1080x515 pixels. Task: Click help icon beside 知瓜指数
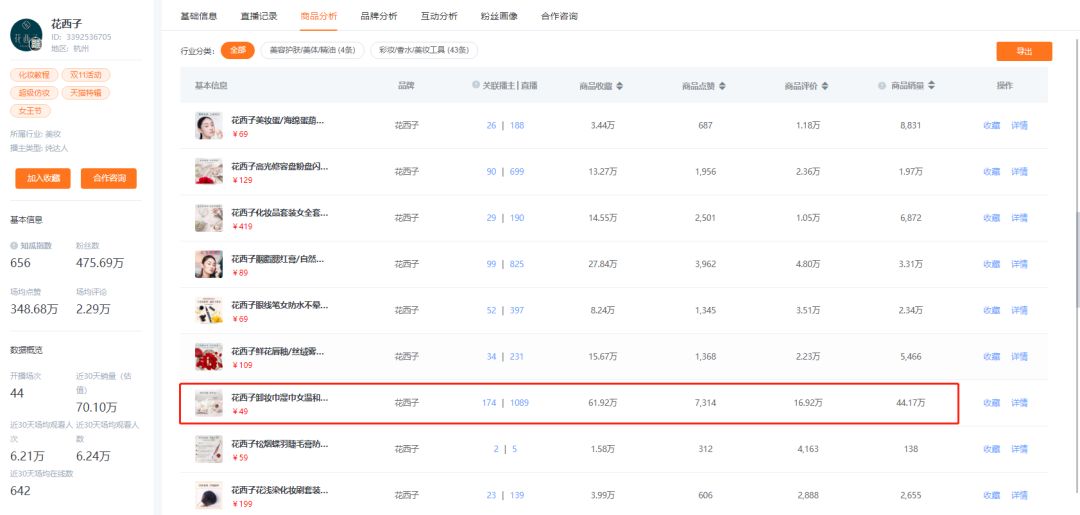click(x=14, y=245)
